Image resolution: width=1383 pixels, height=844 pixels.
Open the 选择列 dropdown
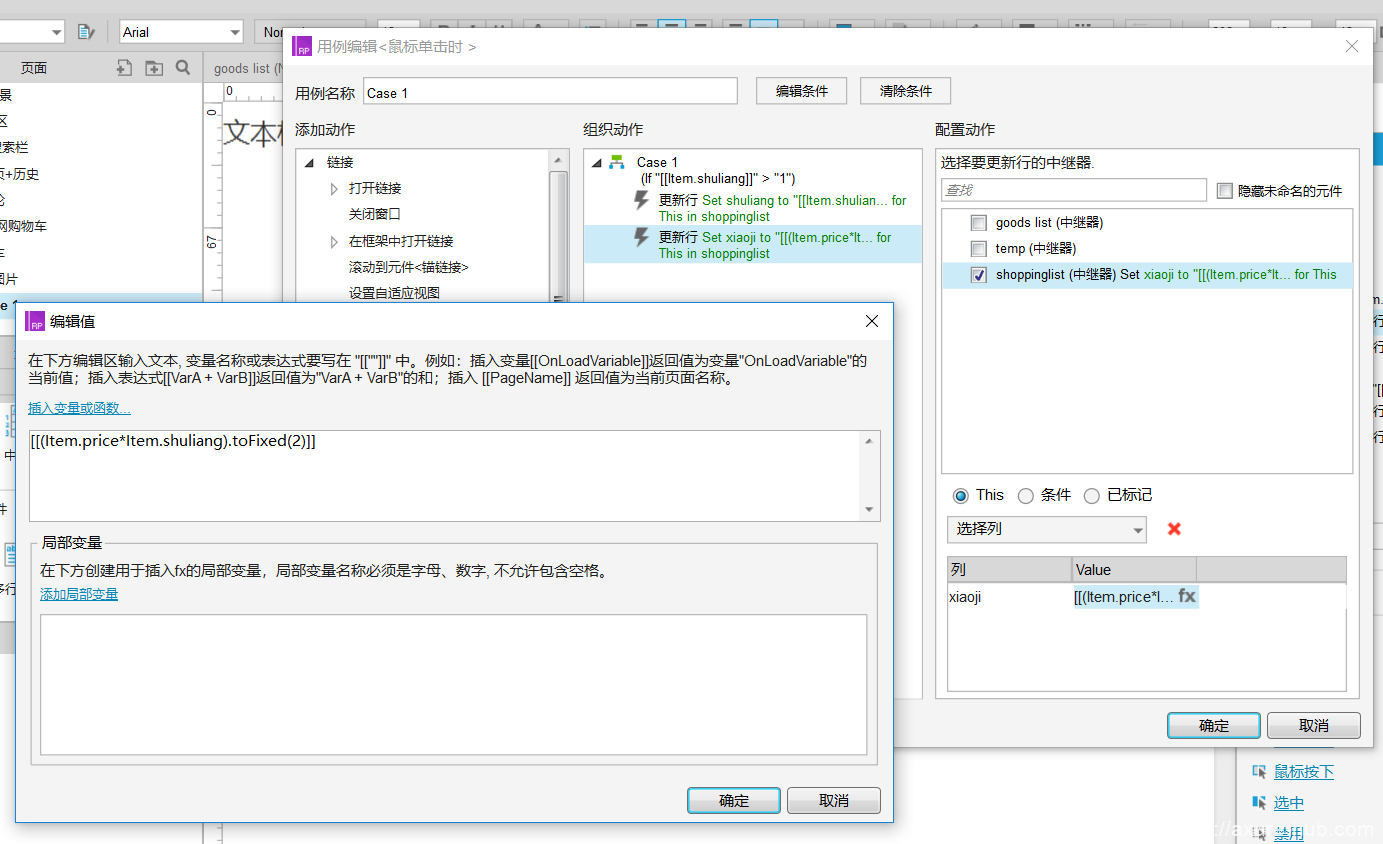1047,529
